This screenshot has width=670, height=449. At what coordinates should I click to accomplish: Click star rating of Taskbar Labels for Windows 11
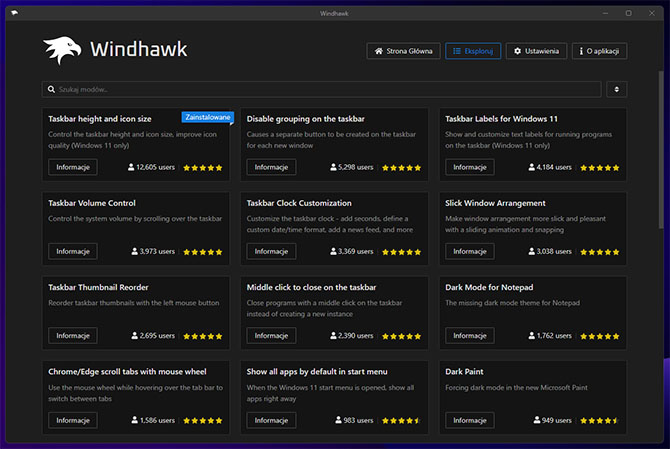pos(600,167)
